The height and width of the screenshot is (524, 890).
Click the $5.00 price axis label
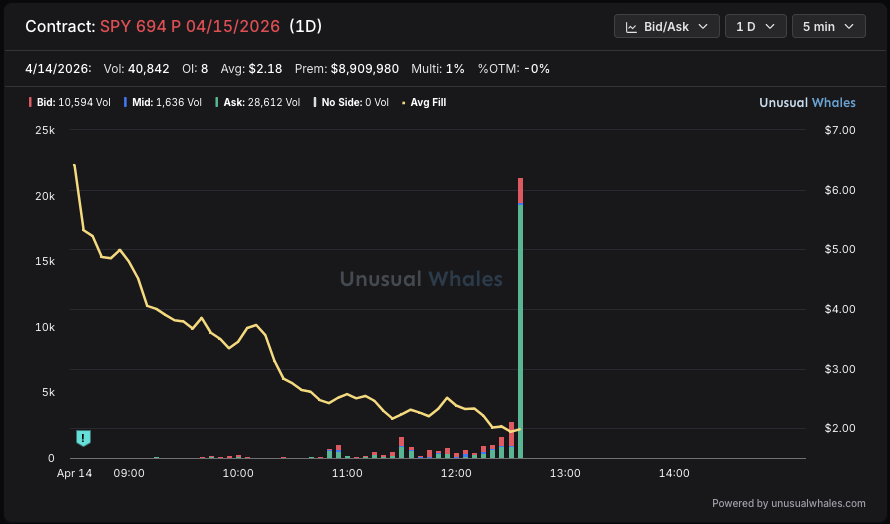840,249
